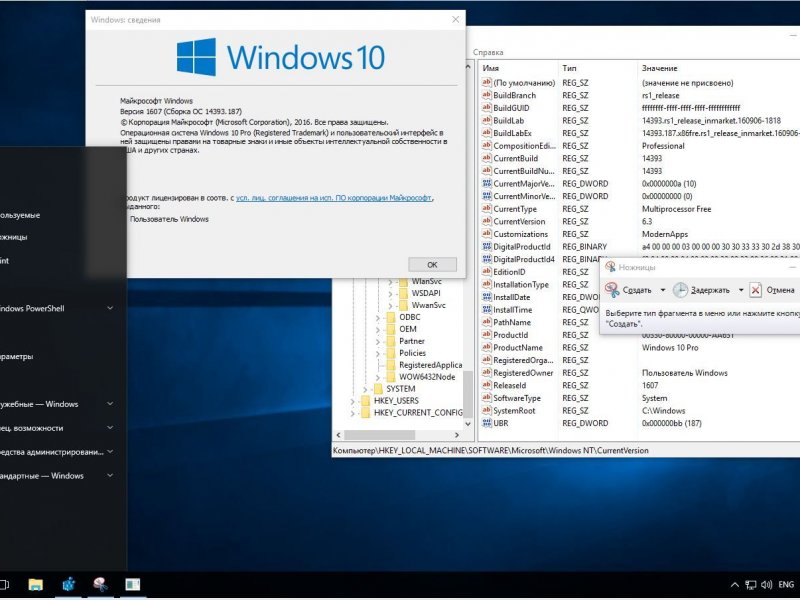
Task: Select the UBR DWORD icon
Action: pyautogui.click(x=486, y=423)
